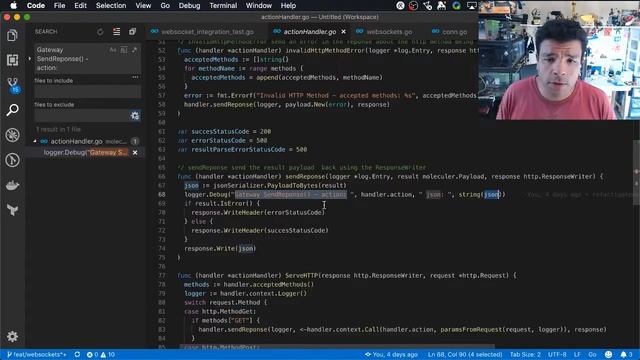
Task: Toggle use exclude settings gear button
Action: 135,116
